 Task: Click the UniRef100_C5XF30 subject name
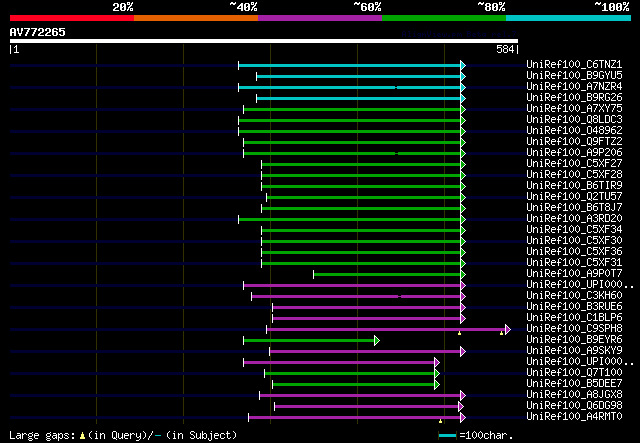(574, 240)
